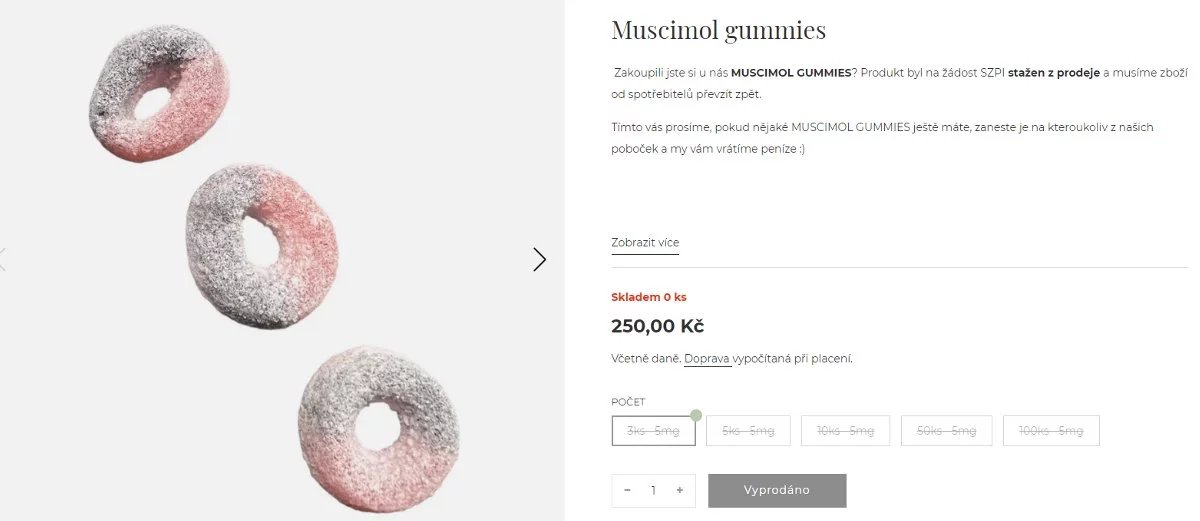Click the quantity number field
Viewport: 1200px width, 521px height.
point(653,490)
